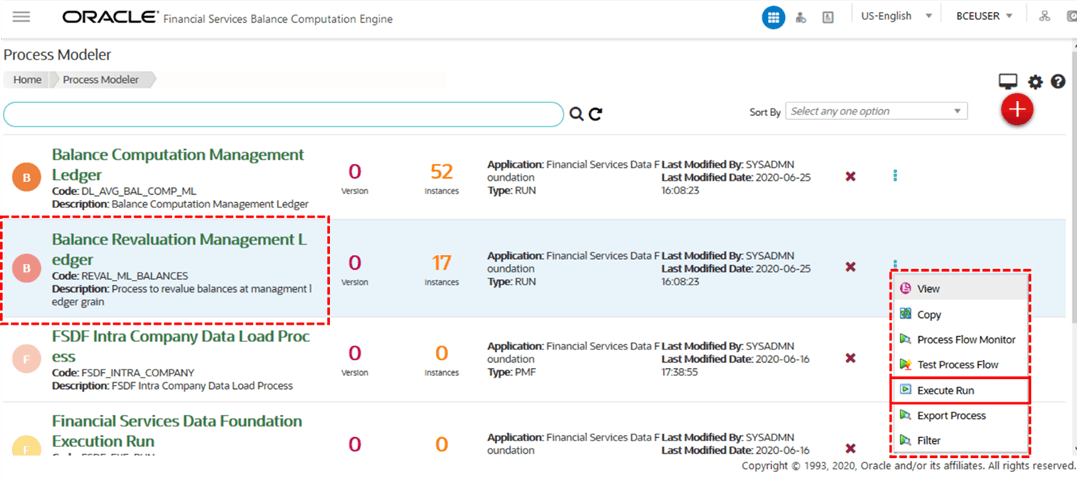Select Process Flow Monitor menu entry
The height and width of the screenshot is (484, 1077).
pyautogui.click(x=960, y=339)
